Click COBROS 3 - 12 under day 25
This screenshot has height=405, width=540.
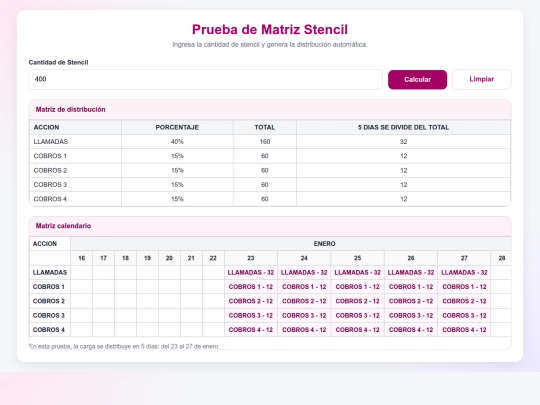coord(357,315)
